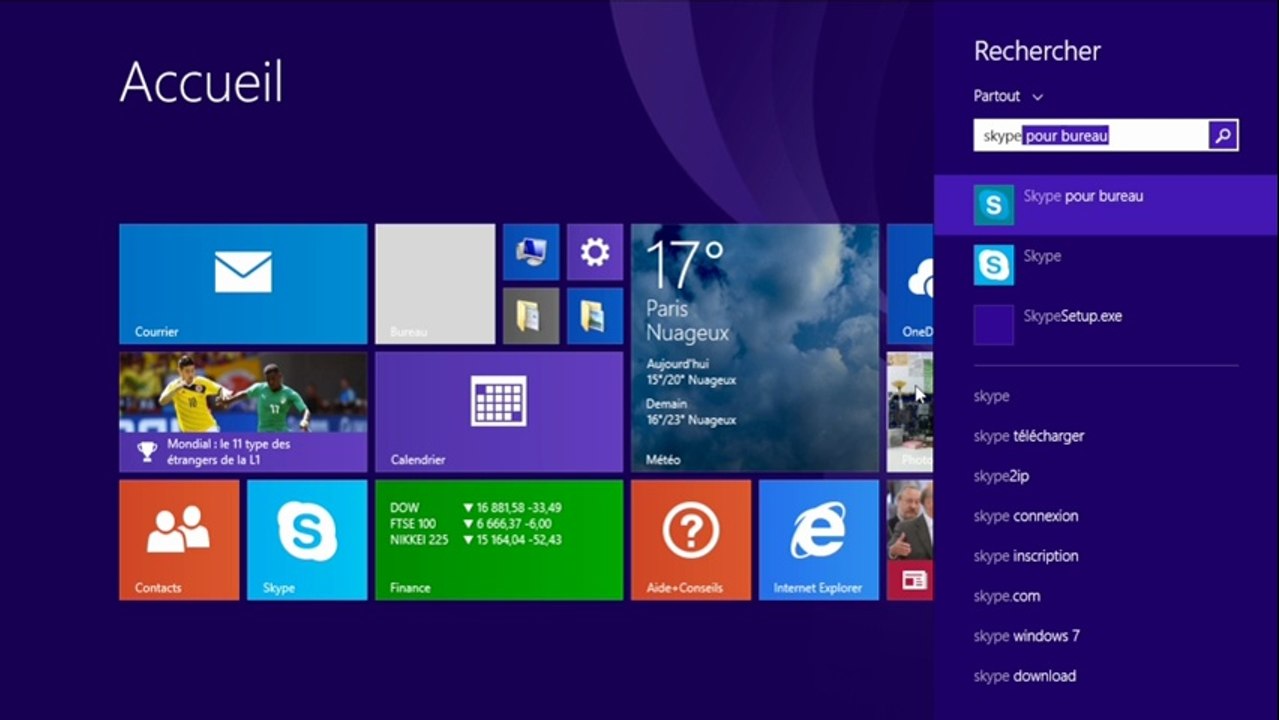Image resolution: width=1279 pixels, height=720 pixels.
Task: Open the Aide+Conseils help tile
Action: tap(691, 540)
